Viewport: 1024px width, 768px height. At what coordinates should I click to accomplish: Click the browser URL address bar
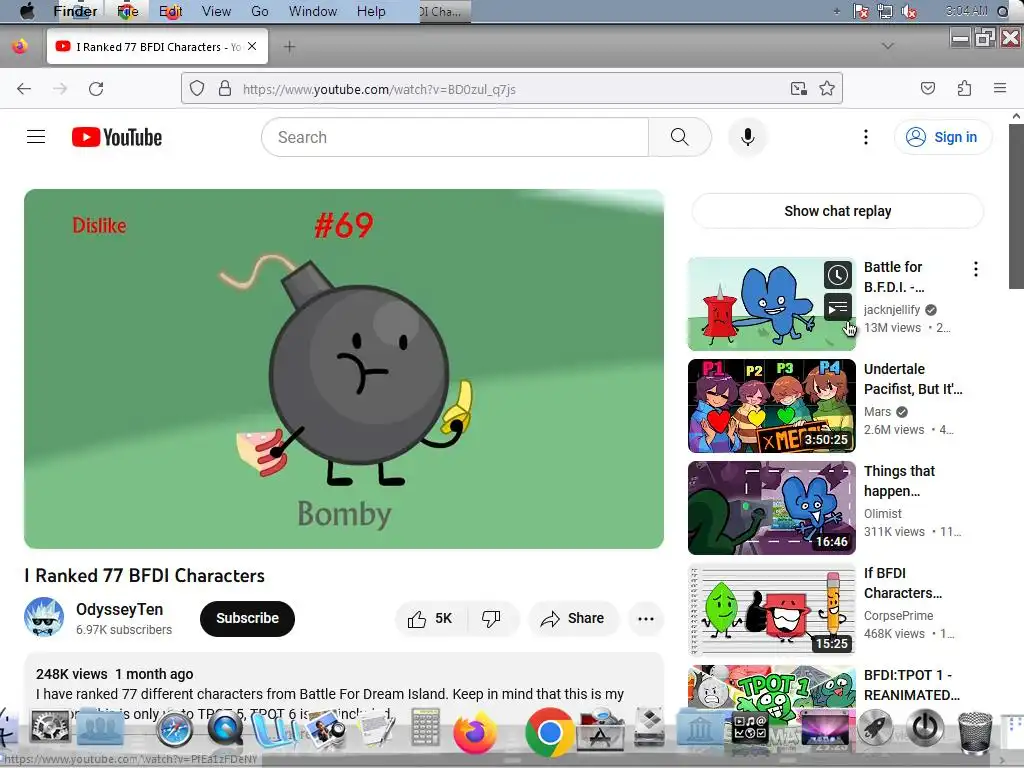coord(511,89)
